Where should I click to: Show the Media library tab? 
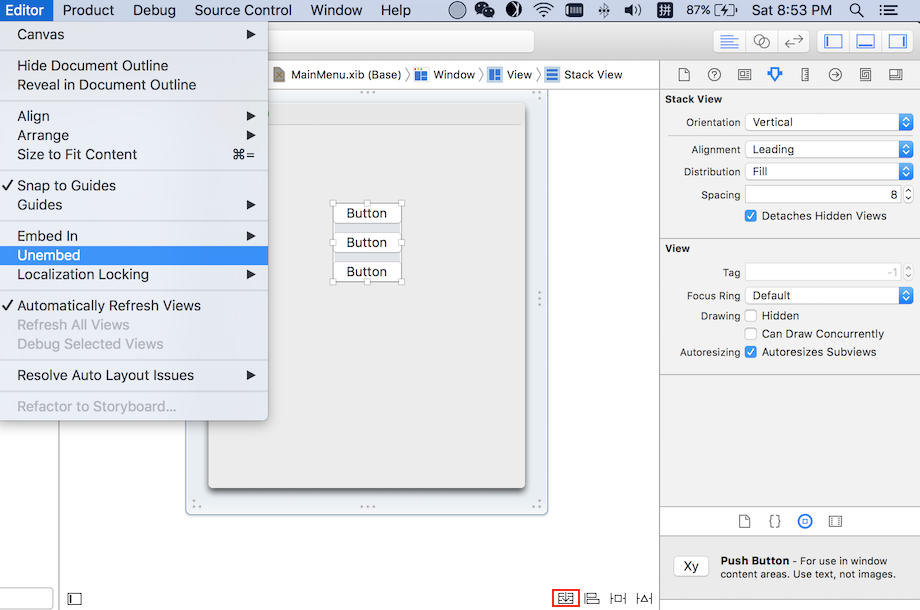835,521
